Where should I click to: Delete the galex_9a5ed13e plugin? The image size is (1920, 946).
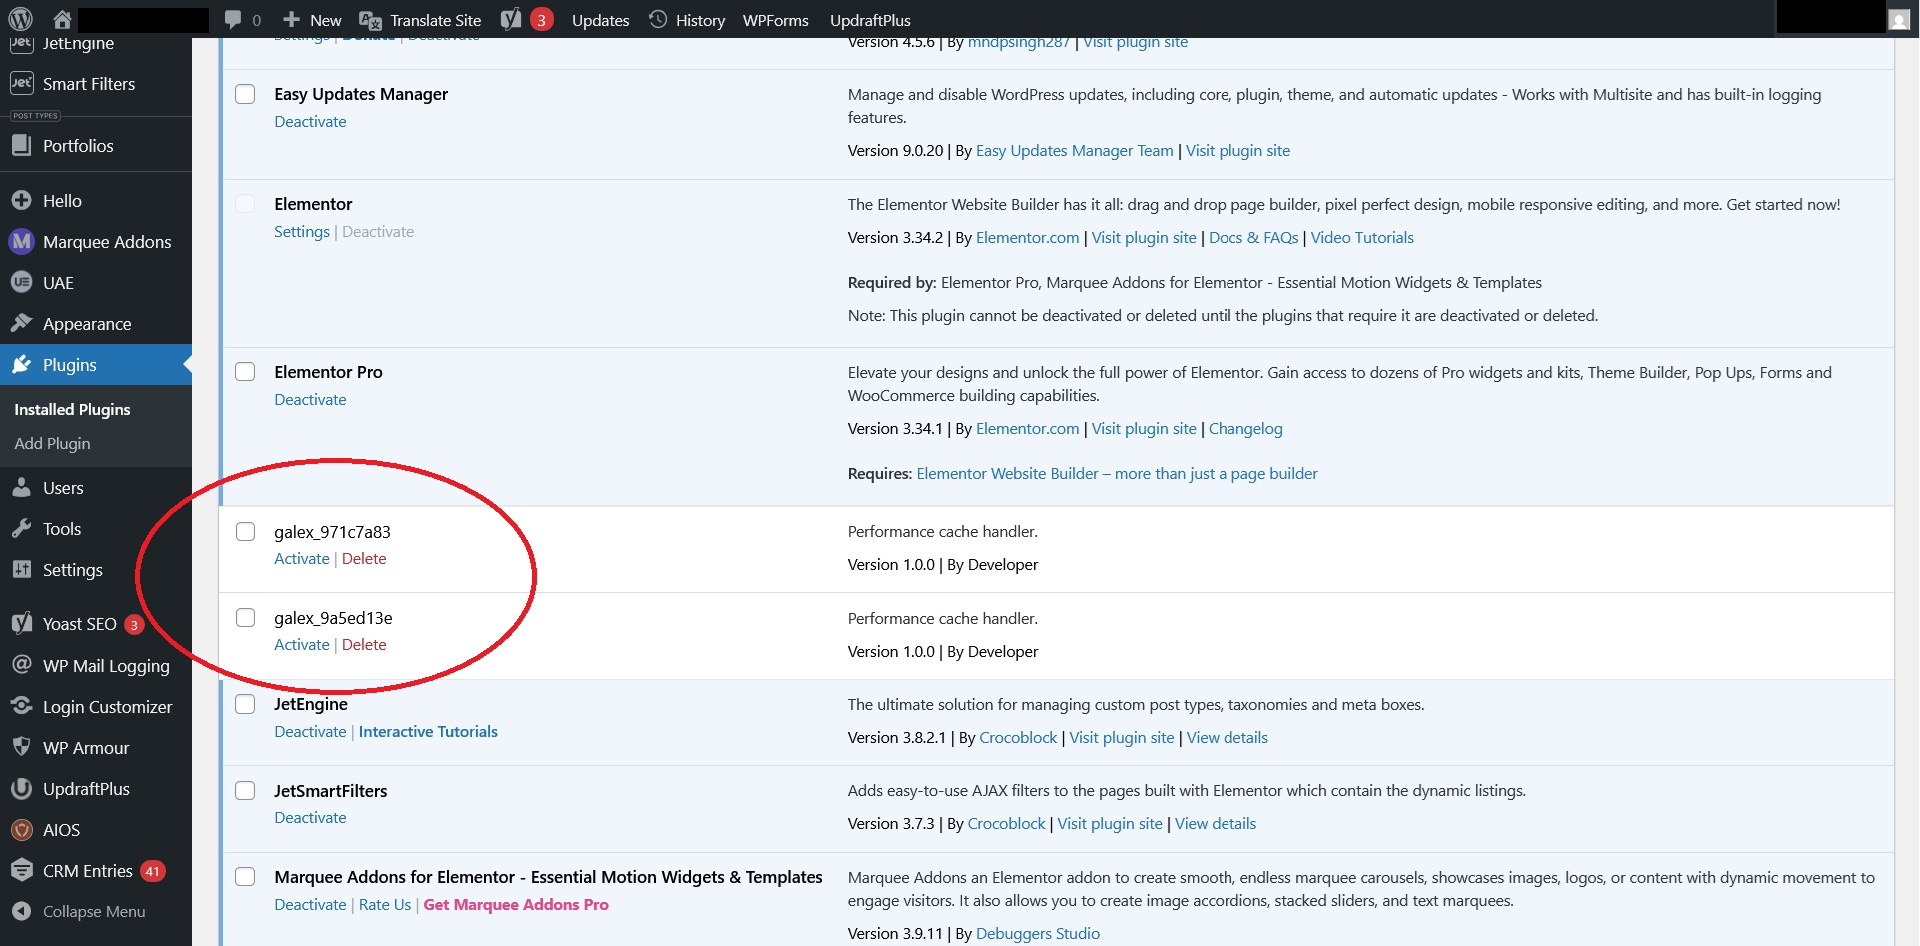[364, 645]
